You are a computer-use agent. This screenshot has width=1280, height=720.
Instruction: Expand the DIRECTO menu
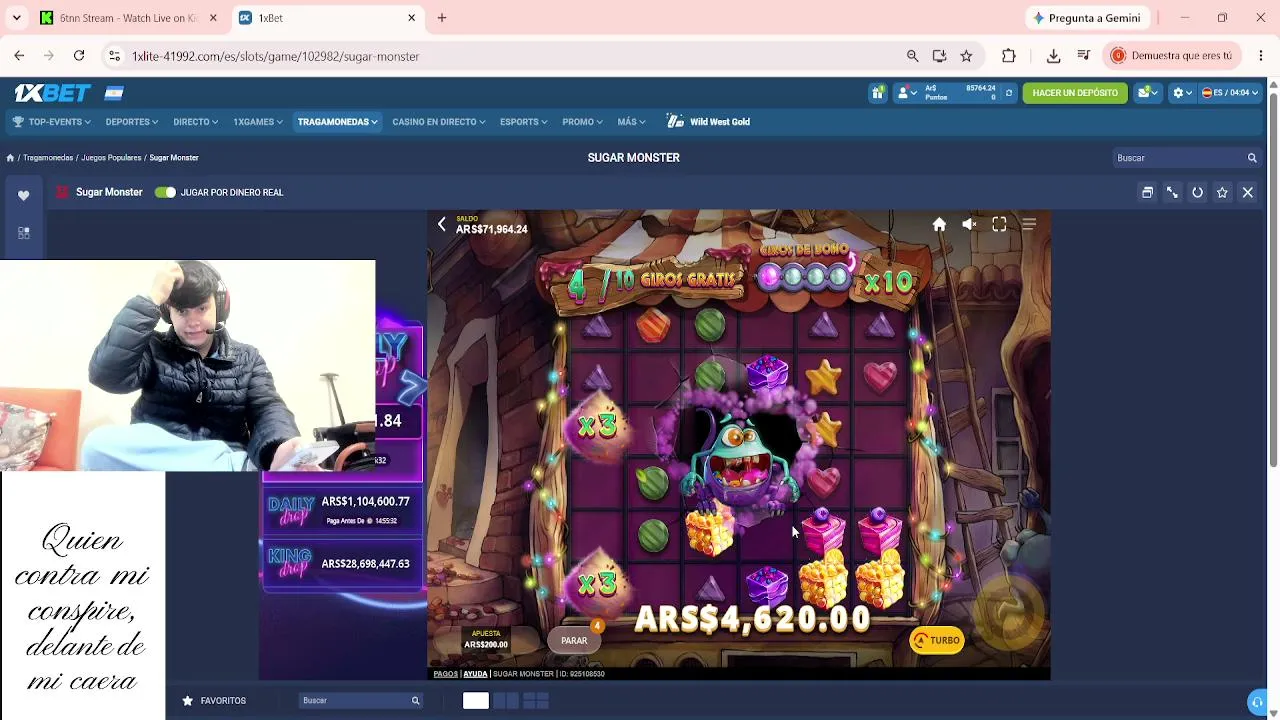click(195, 122)
